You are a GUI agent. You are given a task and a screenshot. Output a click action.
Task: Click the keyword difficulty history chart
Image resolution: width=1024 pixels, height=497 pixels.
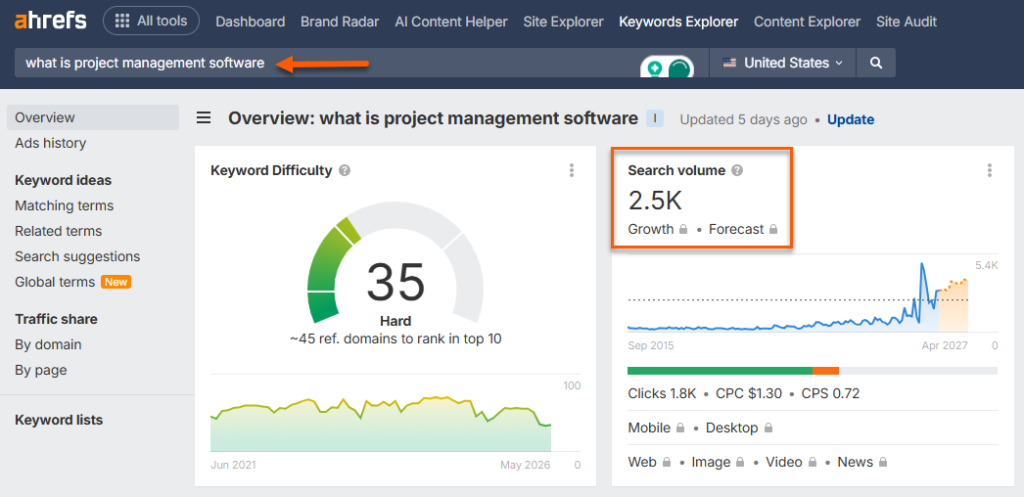click(381, 423)
